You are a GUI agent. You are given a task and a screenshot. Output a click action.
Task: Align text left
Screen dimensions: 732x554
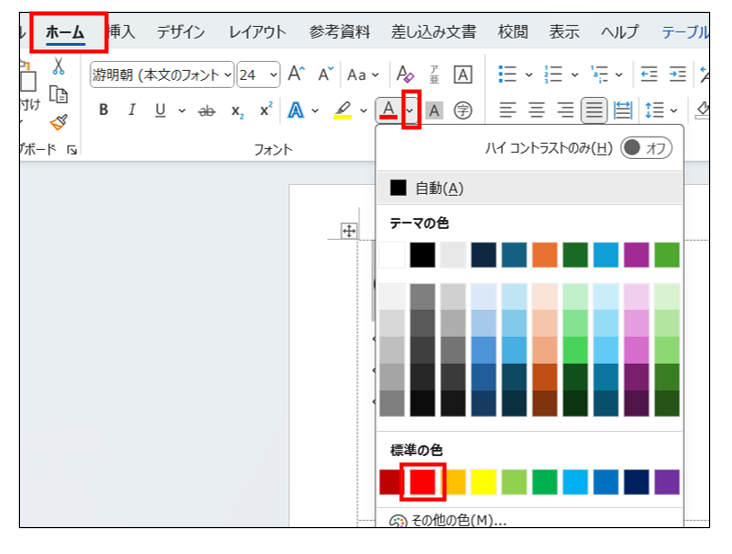click(x=507, y=111)
